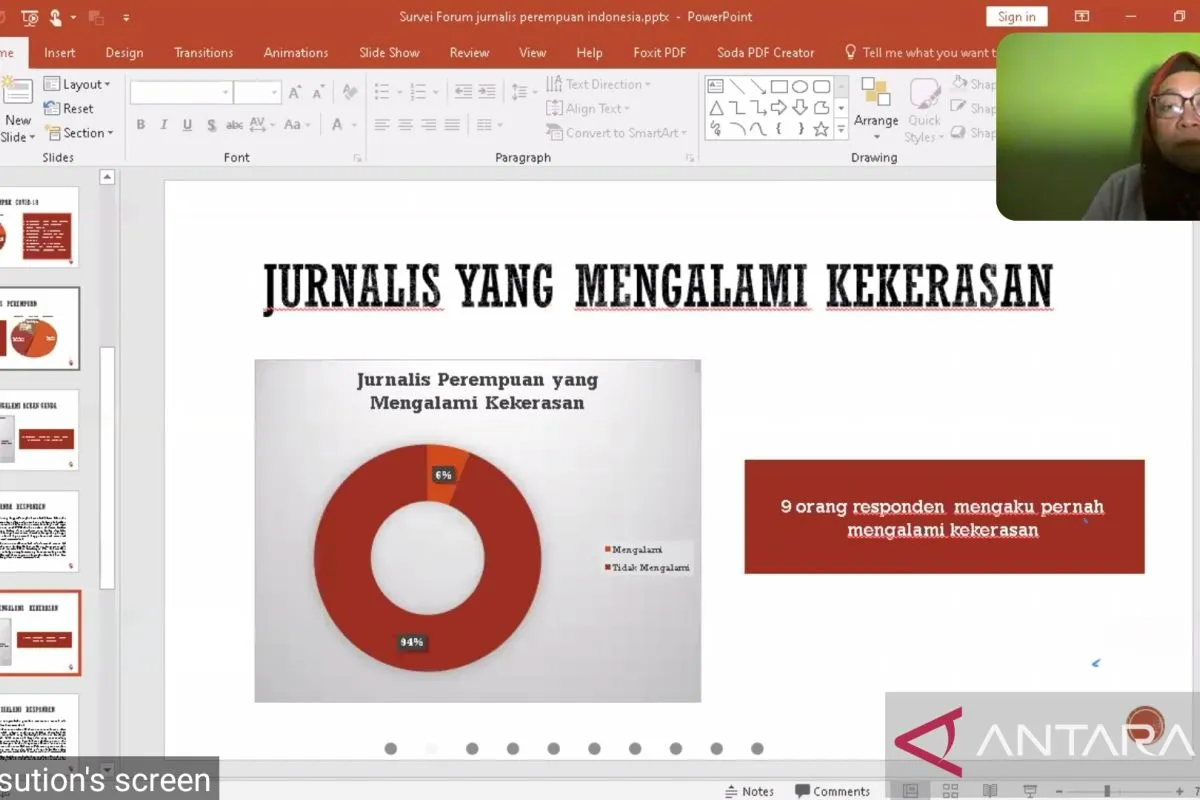The image size is (1200, 800).
Task: Open the Transitions ribbon tab
Action: click(203, 53)
